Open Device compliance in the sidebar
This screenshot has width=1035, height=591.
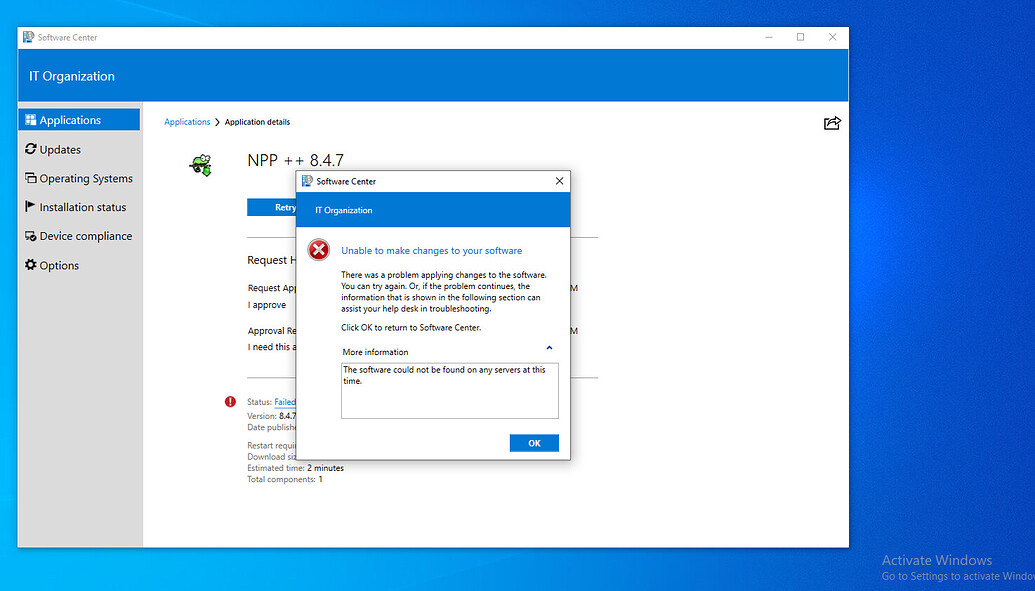[86, 235]
